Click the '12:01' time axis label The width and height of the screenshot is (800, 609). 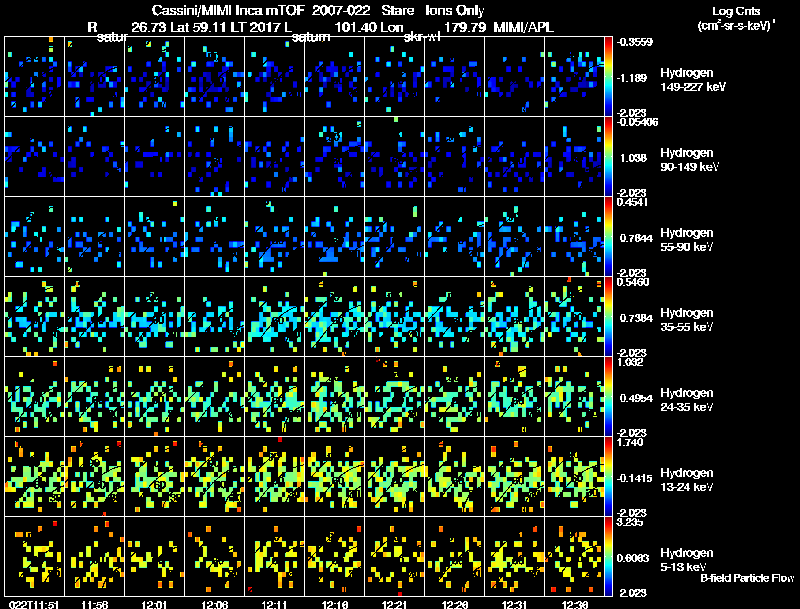[x=155, y=604]
